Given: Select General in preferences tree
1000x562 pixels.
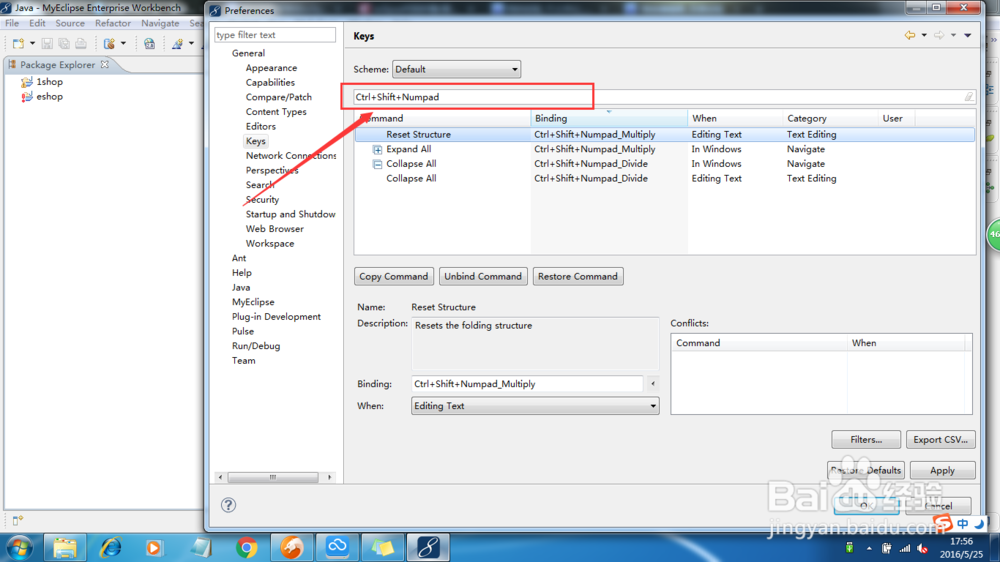Looking at the screenshot, I should 248,53.
